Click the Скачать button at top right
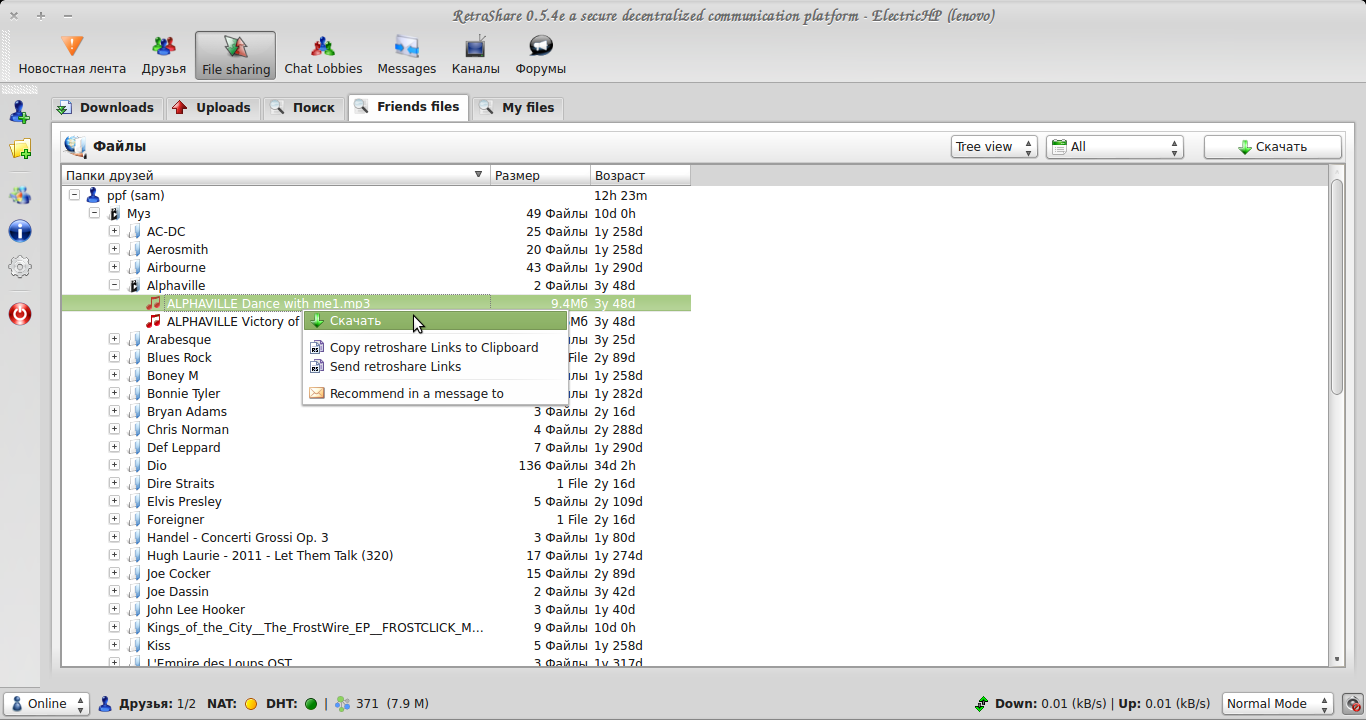1366x720 pixels. 1272,147
